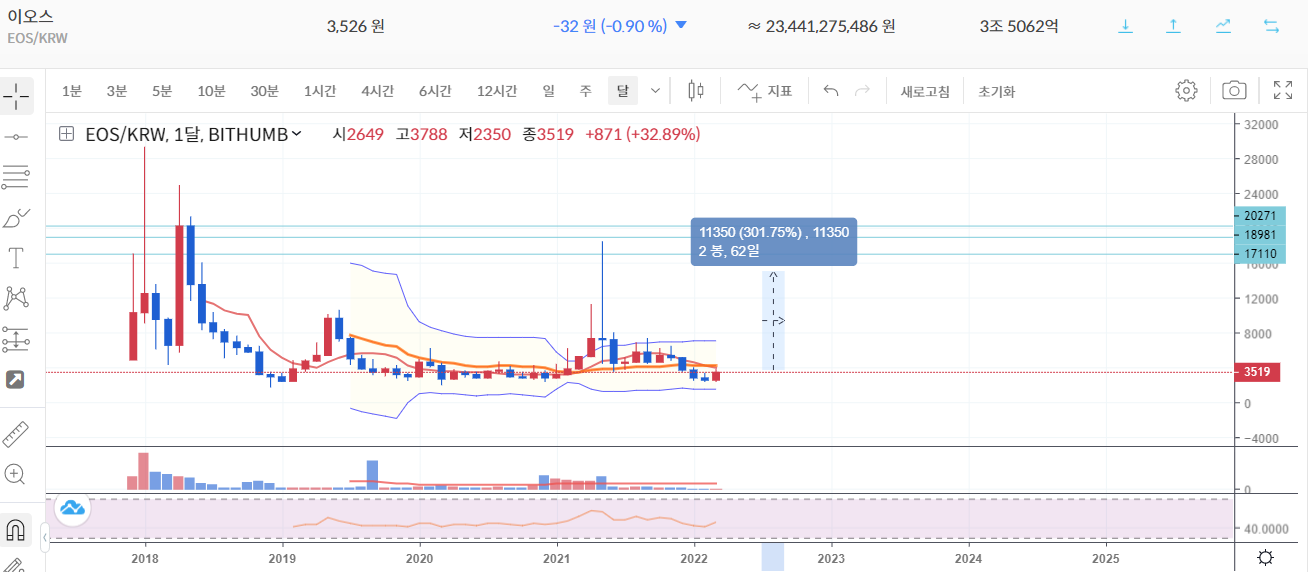Screen dimensions: 1308x572
Task: Select the price range prediction tool
Action: (x=17, y=339)
